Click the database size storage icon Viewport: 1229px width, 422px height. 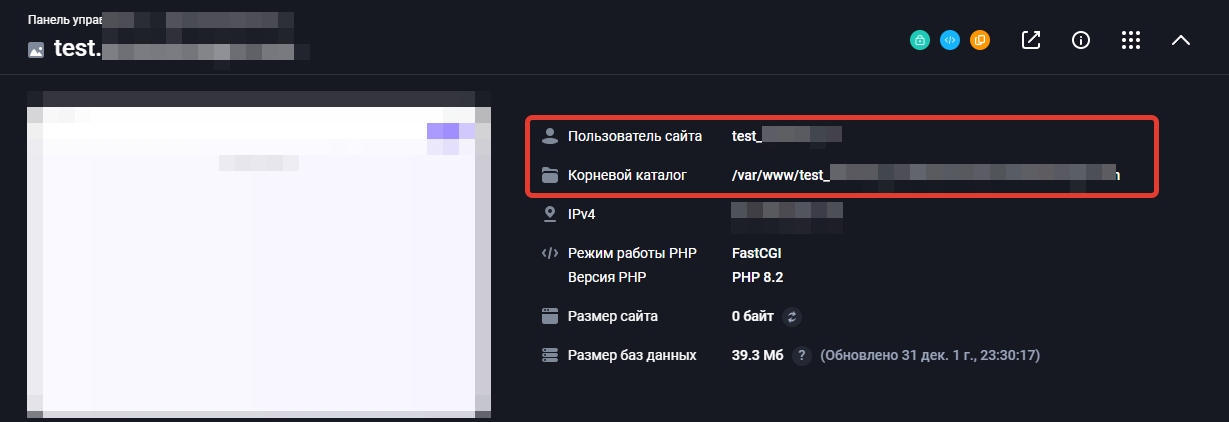(548, 355)
